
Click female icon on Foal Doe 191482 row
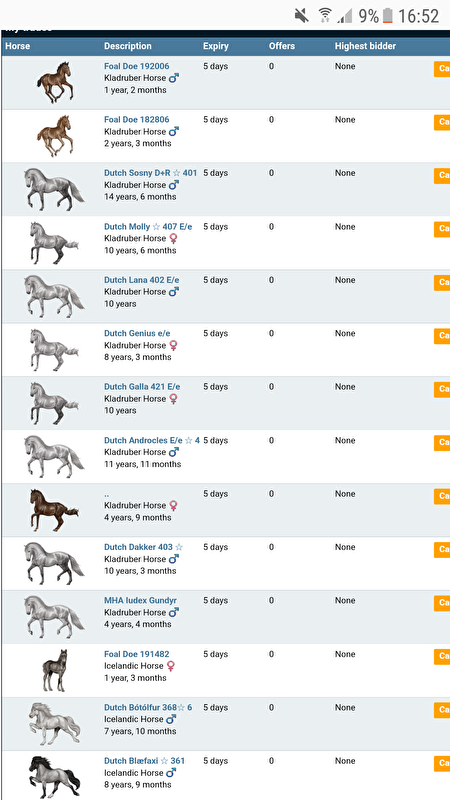pyautogui.click(x=171, y=666)
